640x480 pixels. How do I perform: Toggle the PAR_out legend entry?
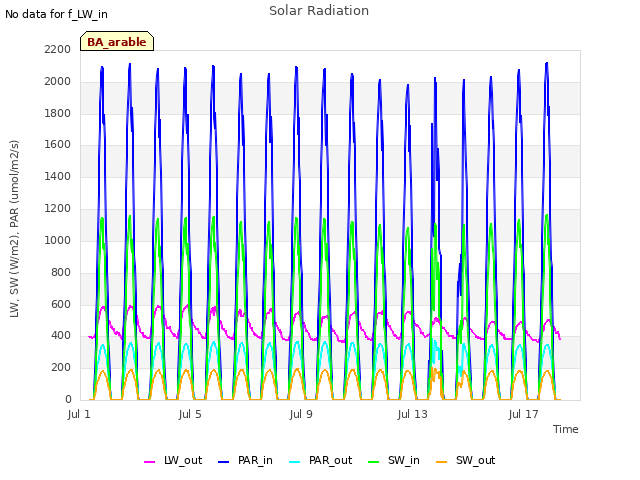coord(321,461)
